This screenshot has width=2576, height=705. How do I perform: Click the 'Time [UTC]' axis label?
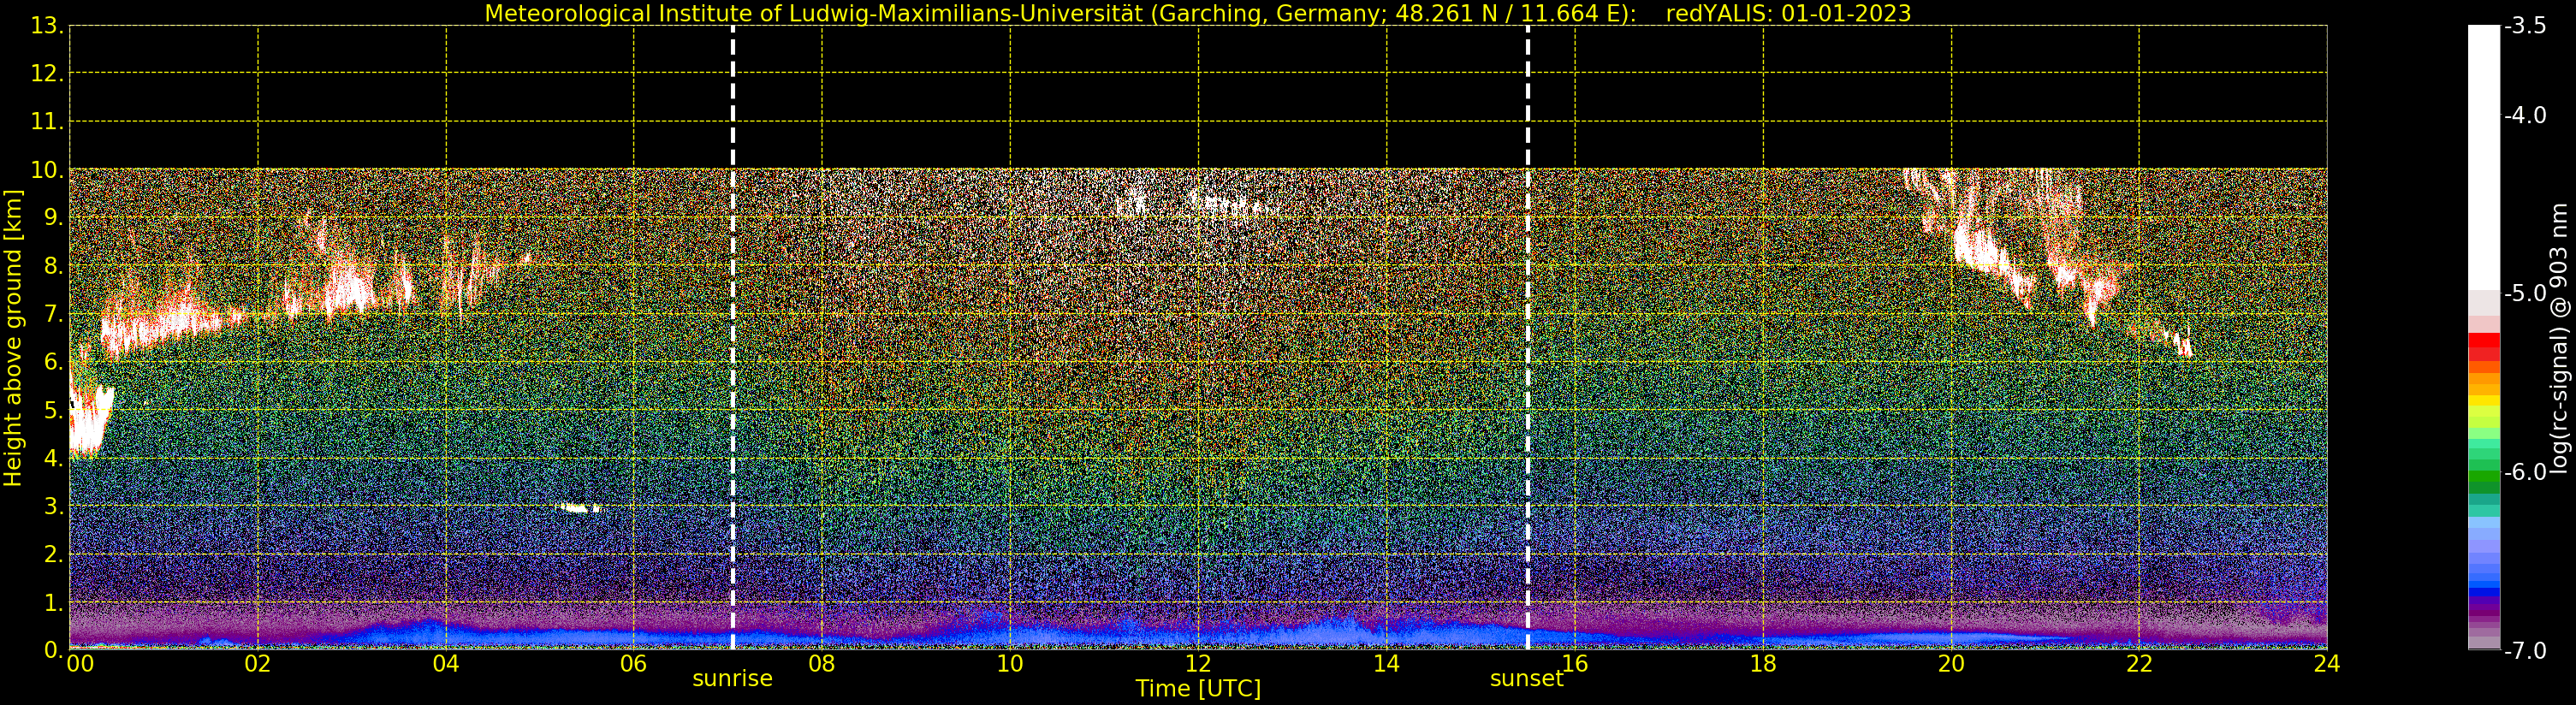pyautogui.click(x=1198, y=689)
